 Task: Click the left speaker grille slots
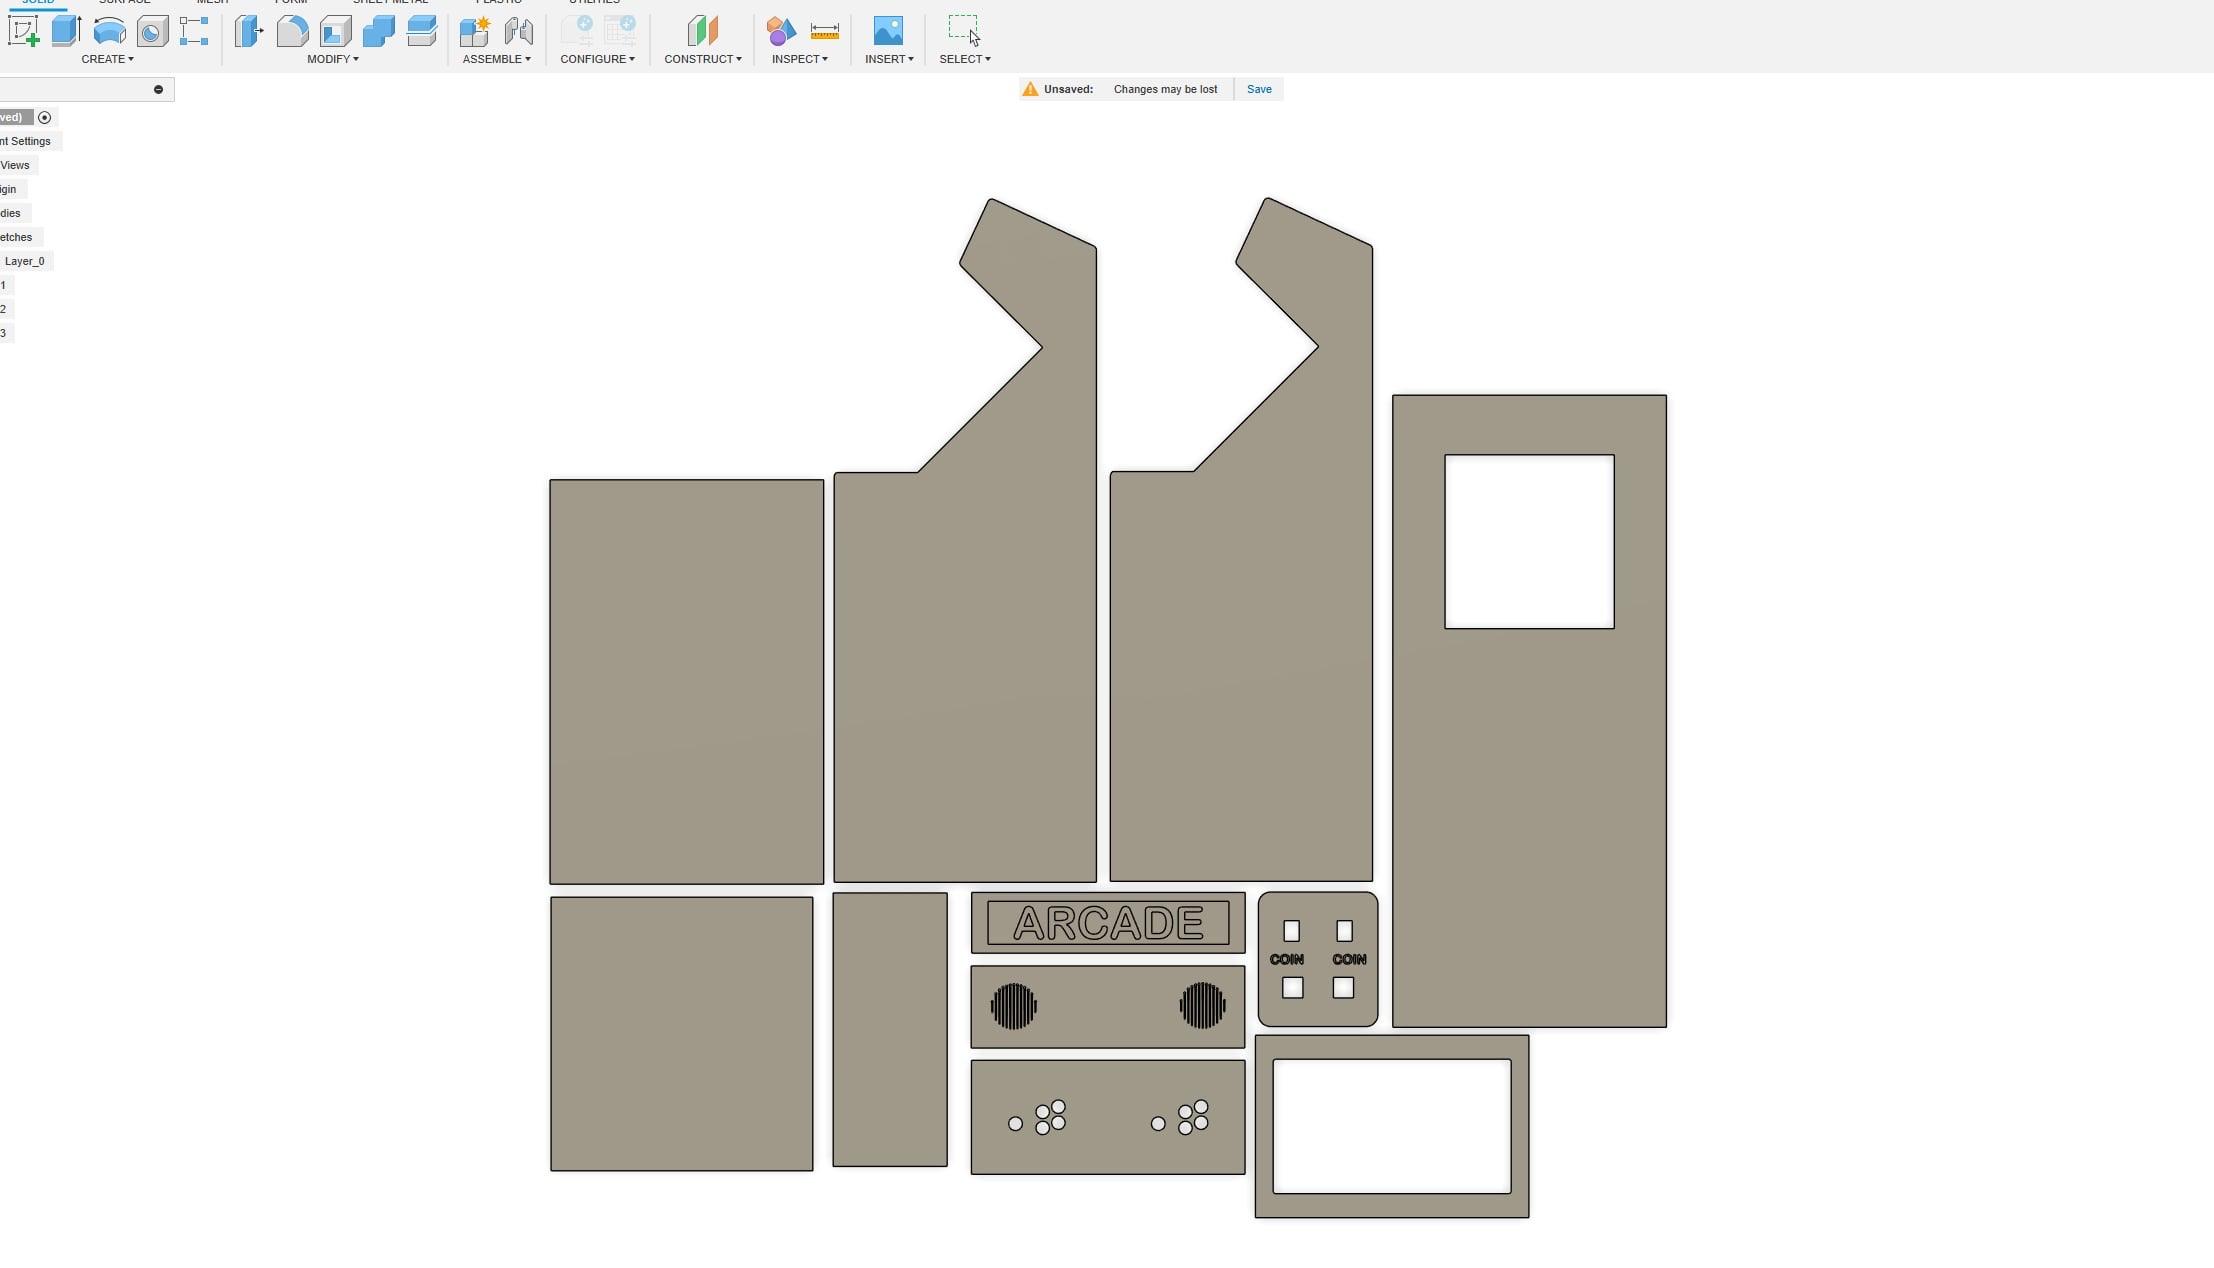1014,1006
